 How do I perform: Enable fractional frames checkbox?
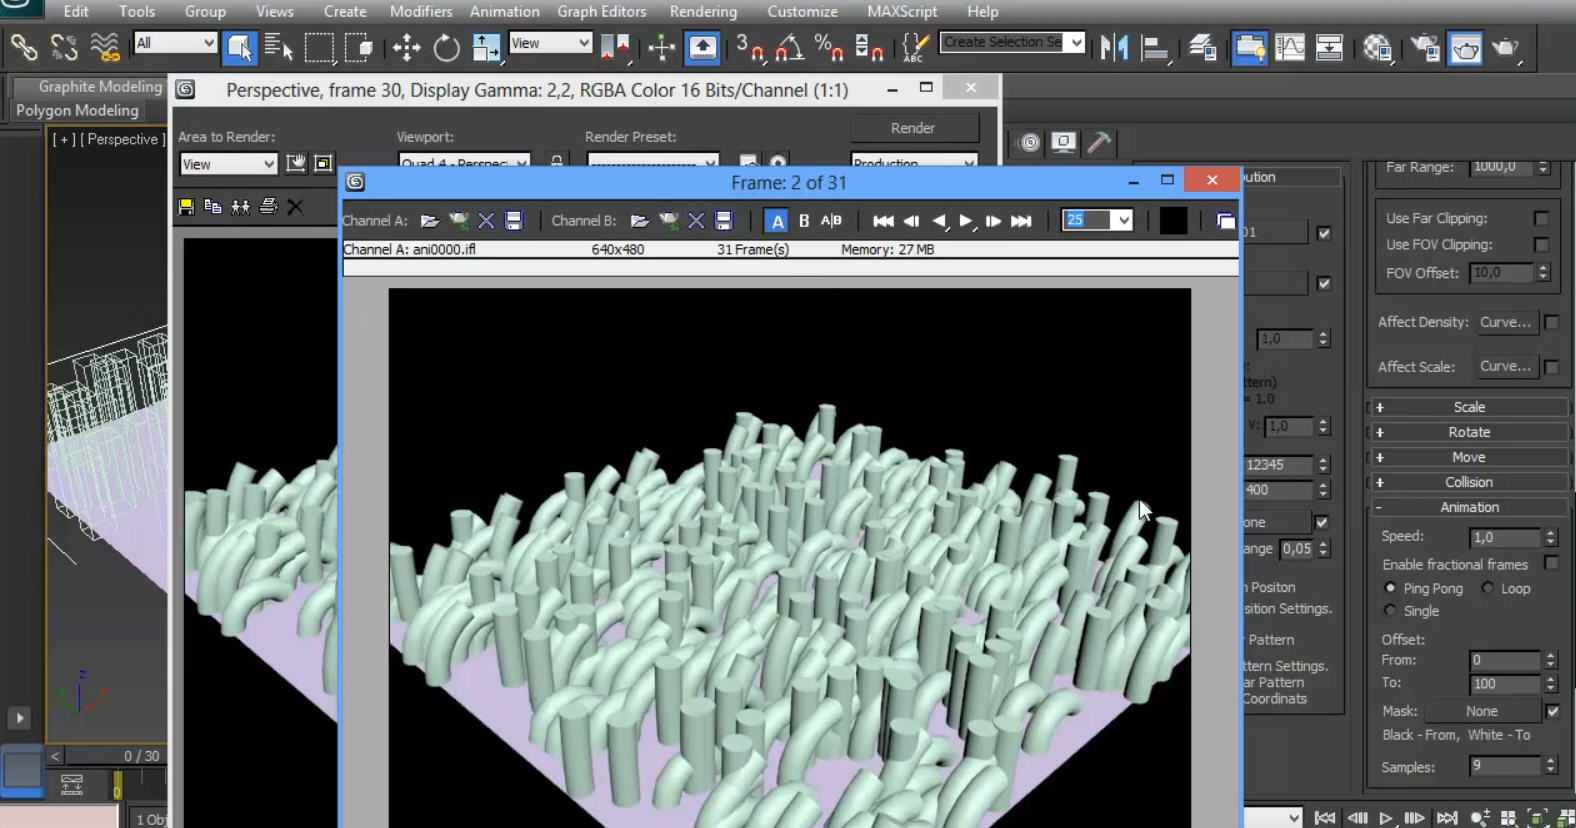point(1551,564)
